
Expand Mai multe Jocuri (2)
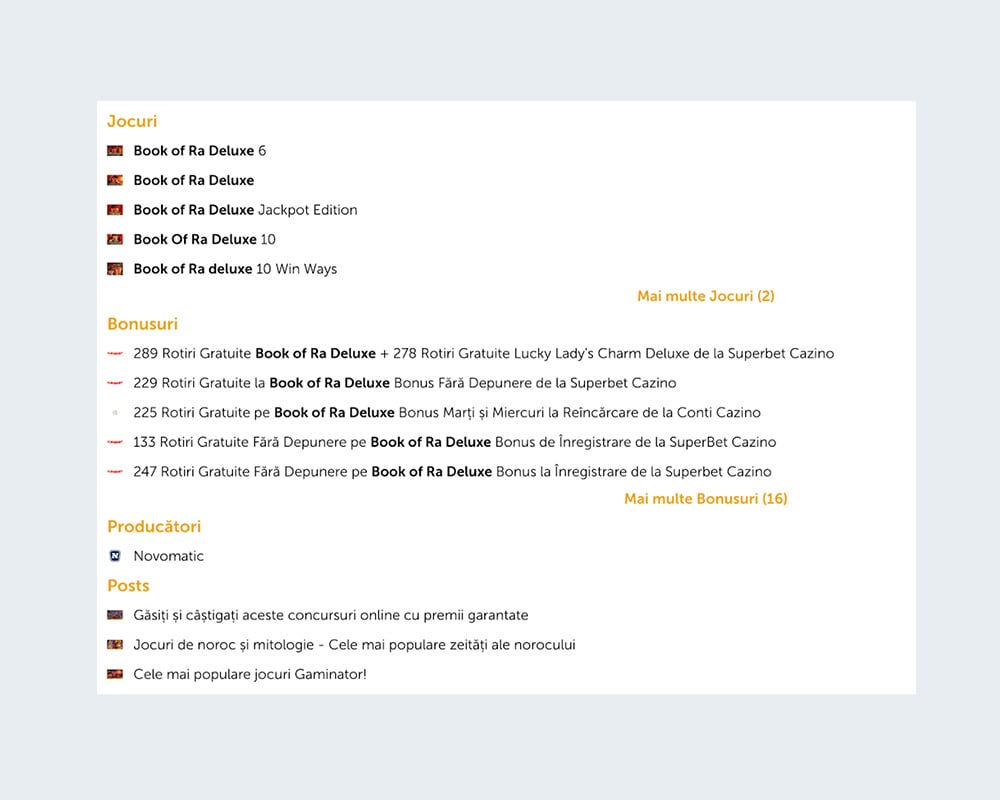pos(705,296)
